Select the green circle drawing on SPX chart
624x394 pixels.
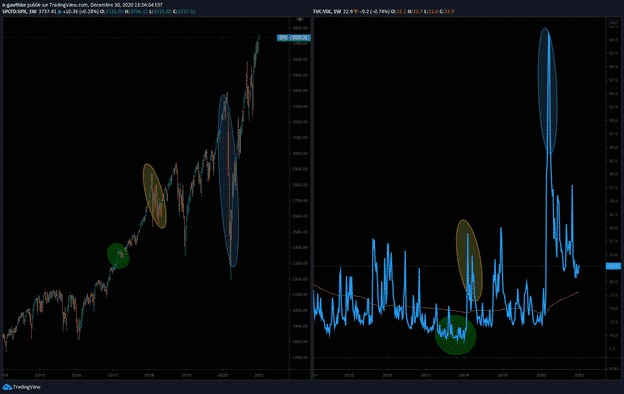click(x=118, y=256)
